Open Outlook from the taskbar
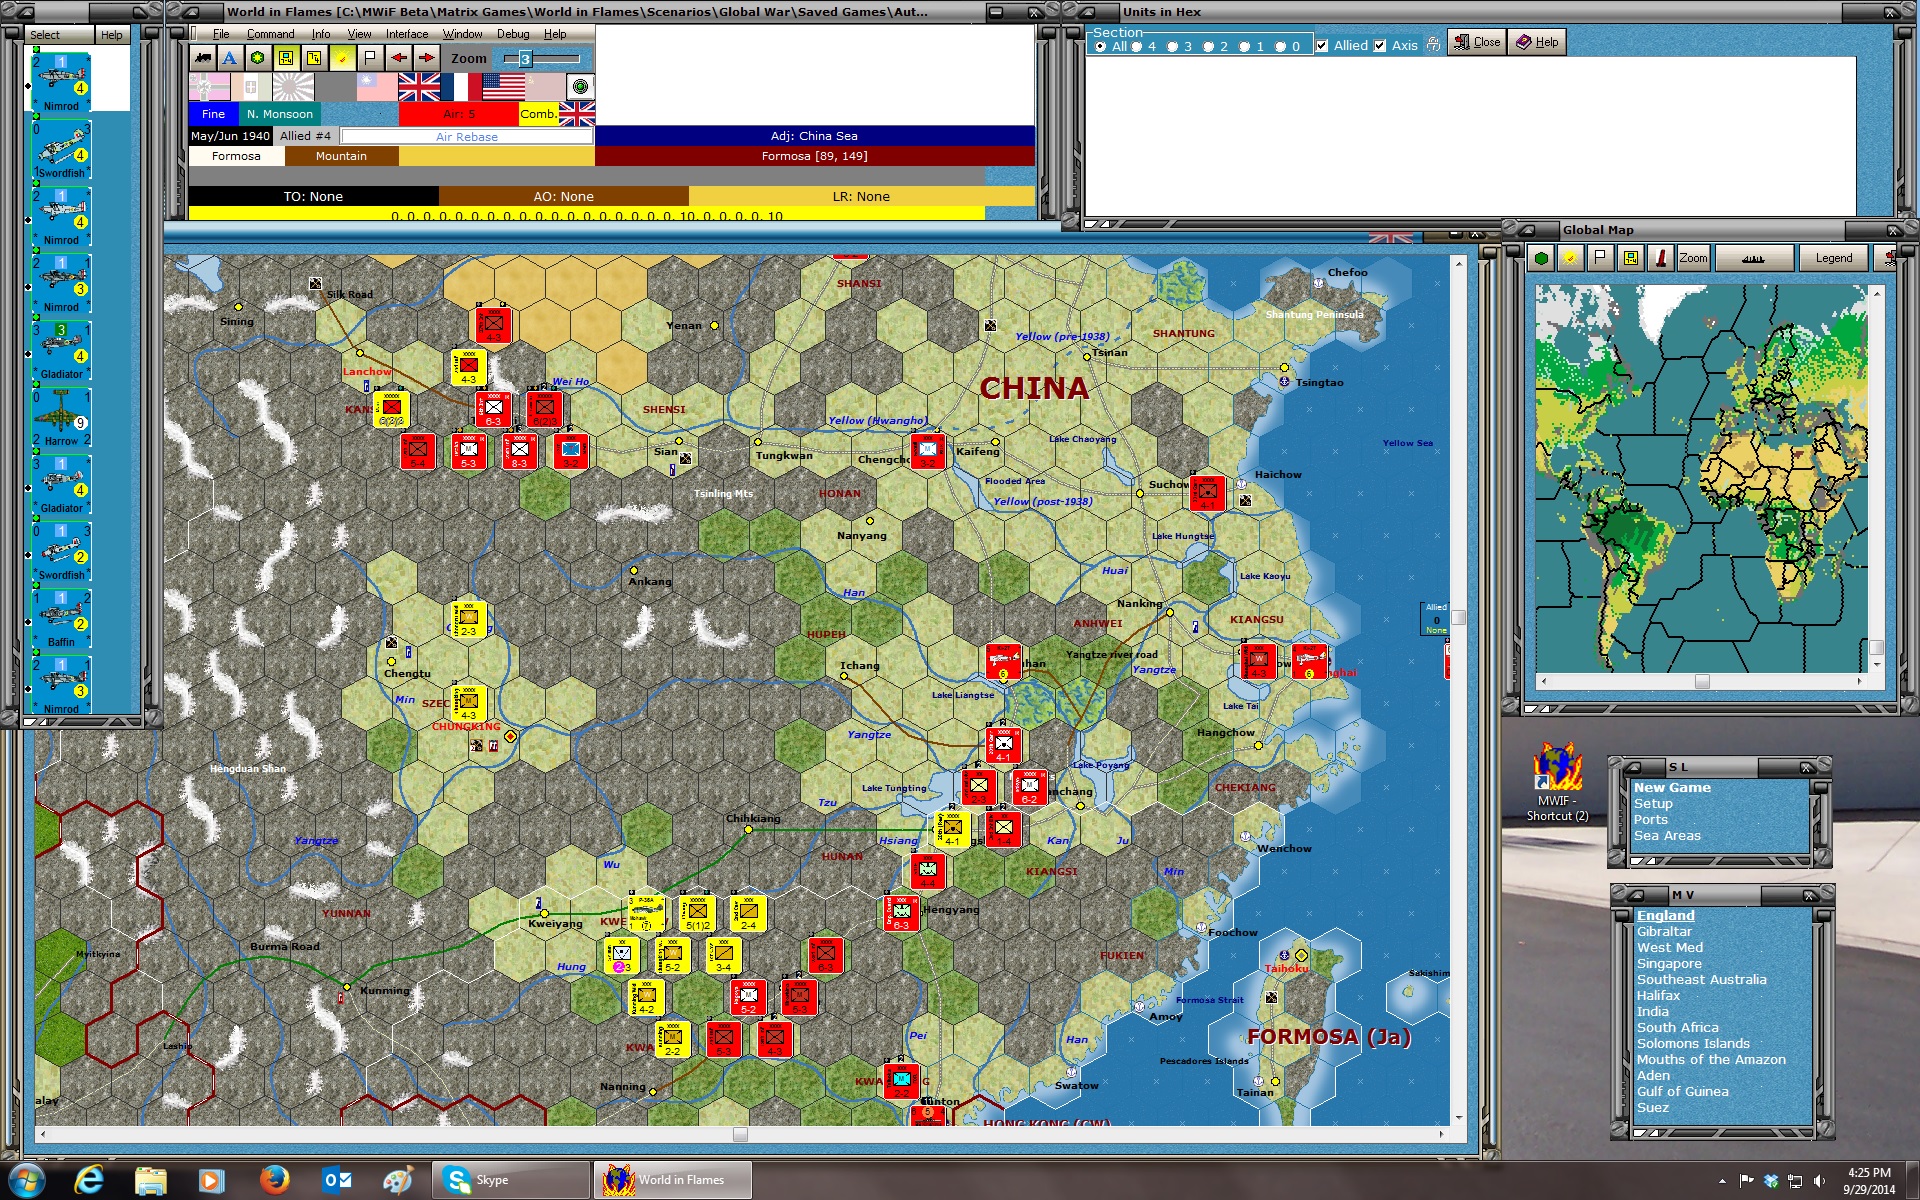This screenshot has width=1920, height=1200. point(337,1180)
